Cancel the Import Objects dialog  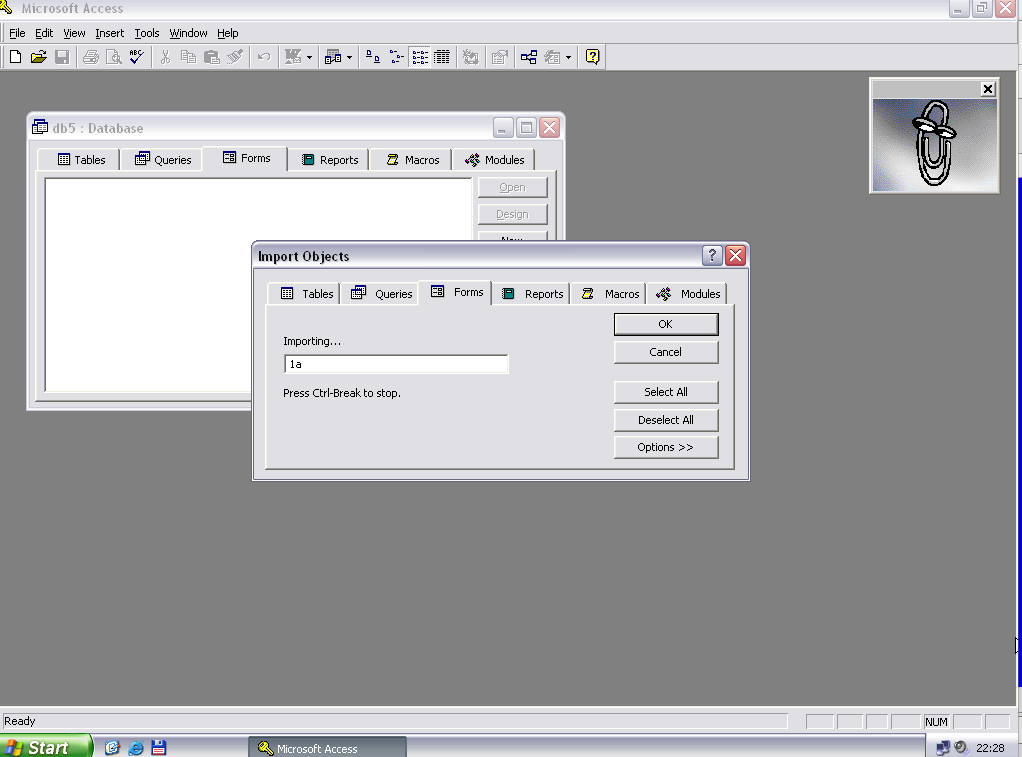665,352
